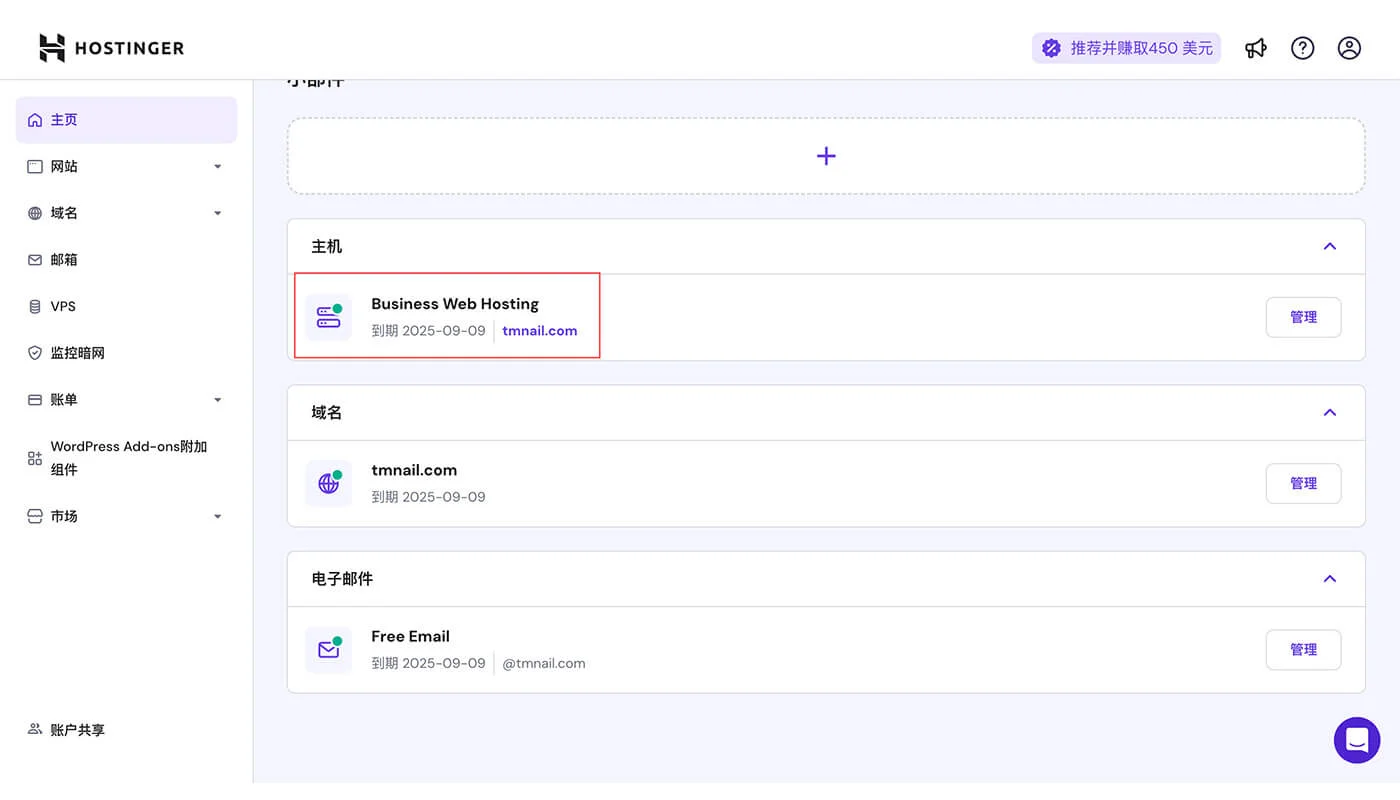Image resolution: width=1400 pixels, height=800 pixels.
Task: Click the Hostinger logo
Action: pos(111,48)
